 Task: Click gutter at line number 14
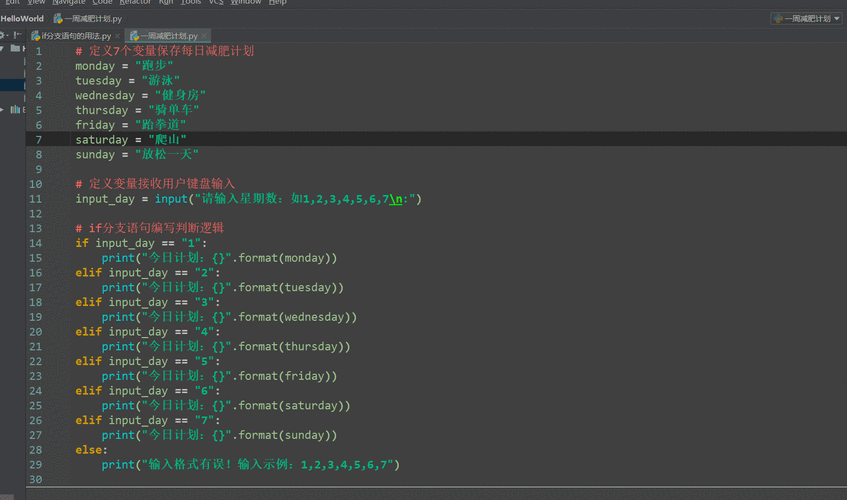pos(36,243)
